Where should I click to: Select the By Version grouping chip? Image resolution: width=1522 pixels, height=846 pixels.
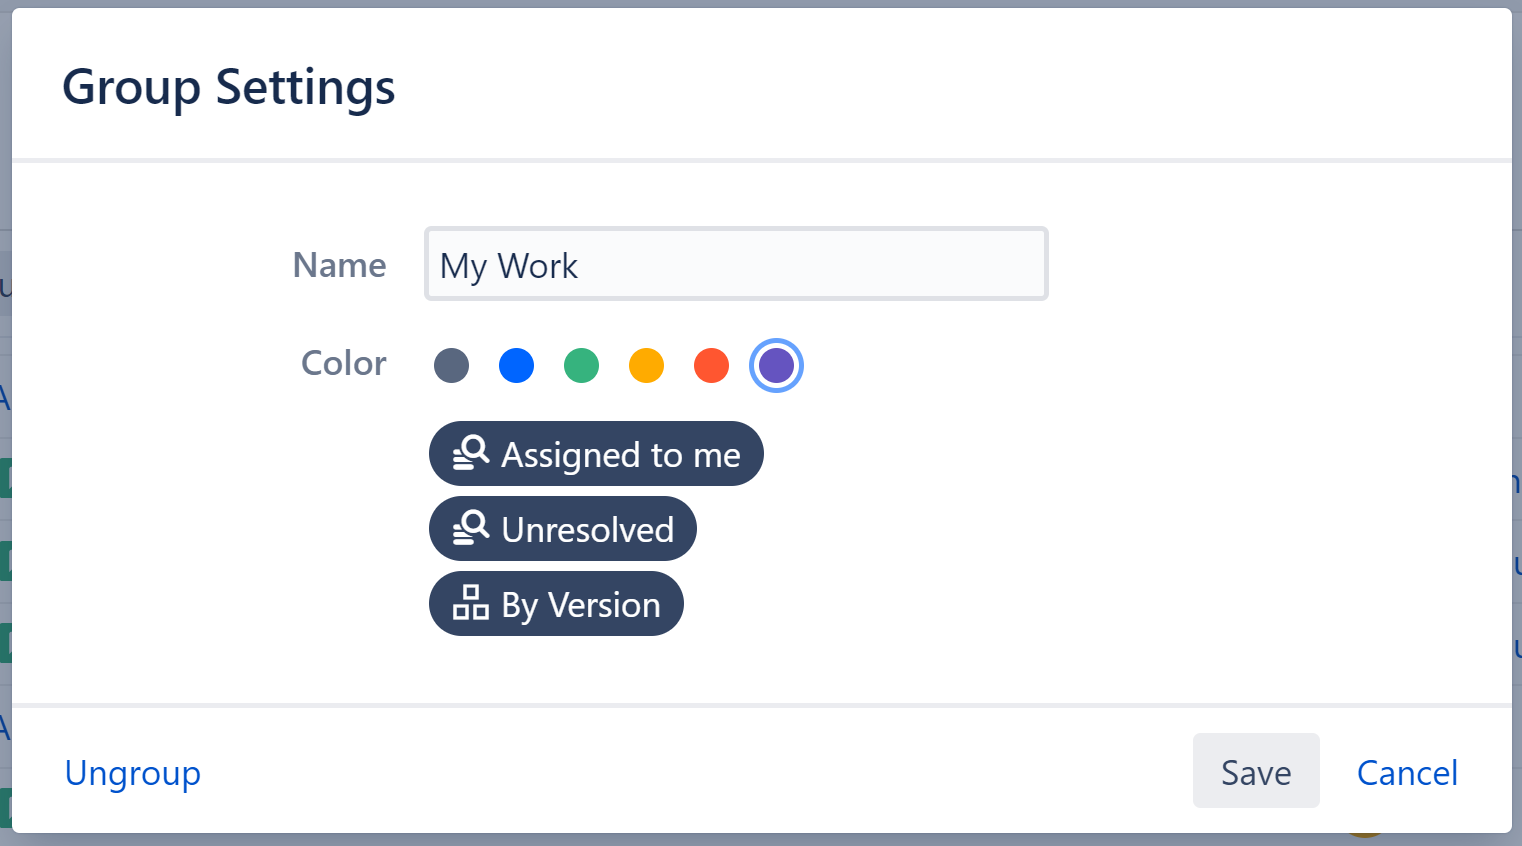(x=556, y=603)
